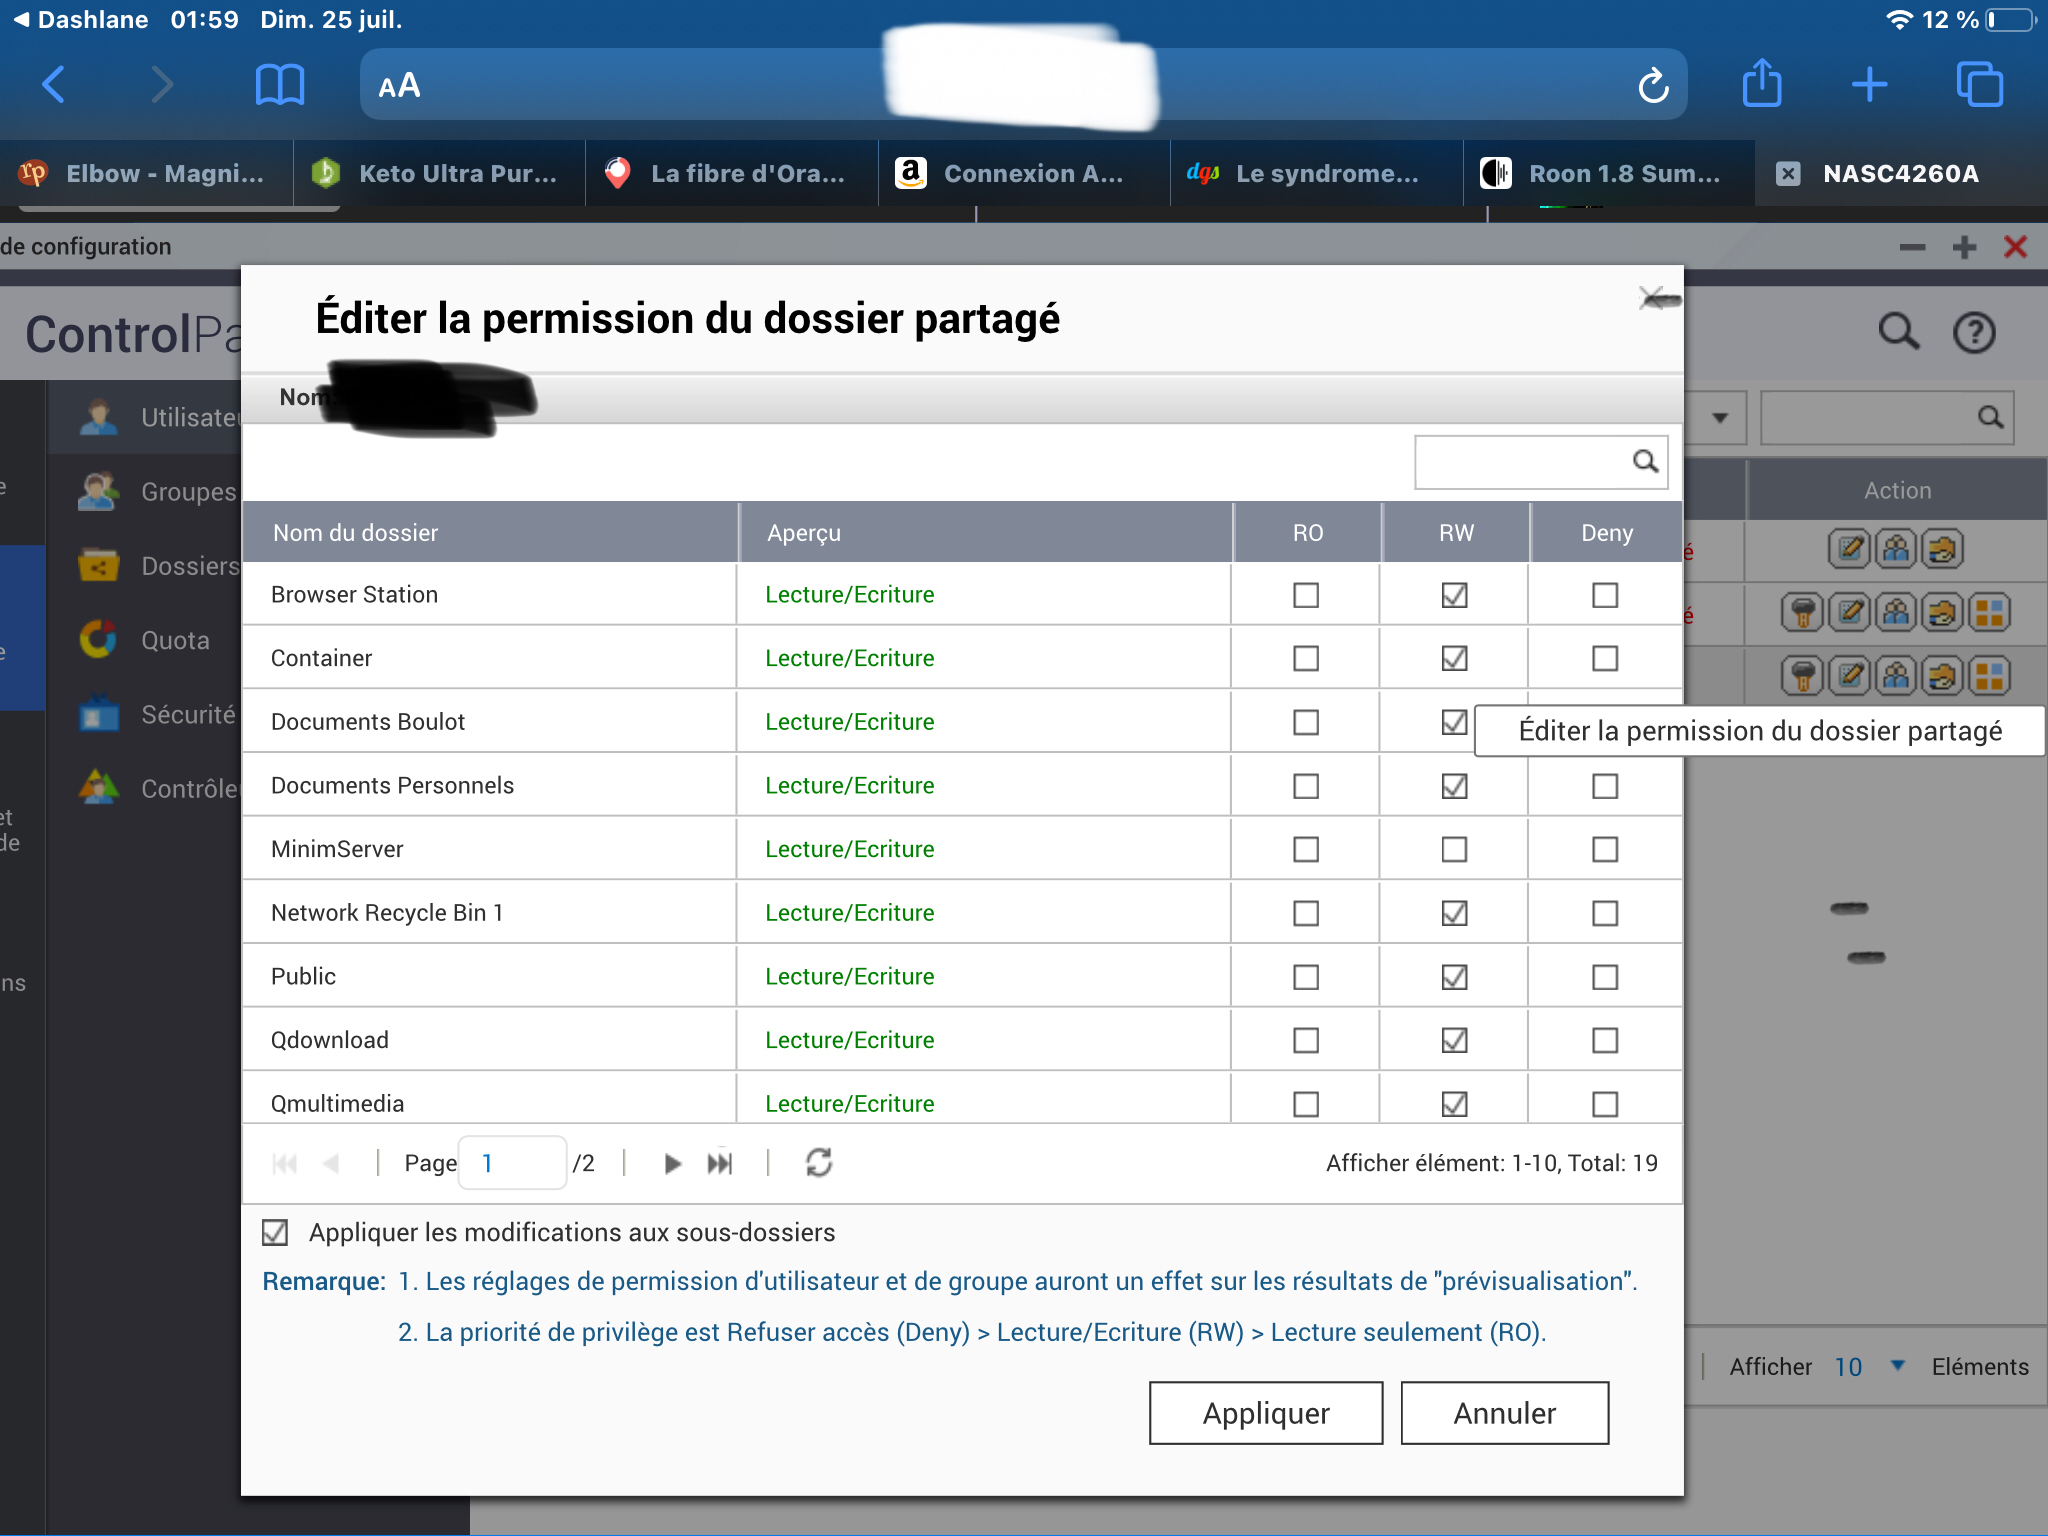Open the Safari tab overview icon

click(x=1979, y=85)
